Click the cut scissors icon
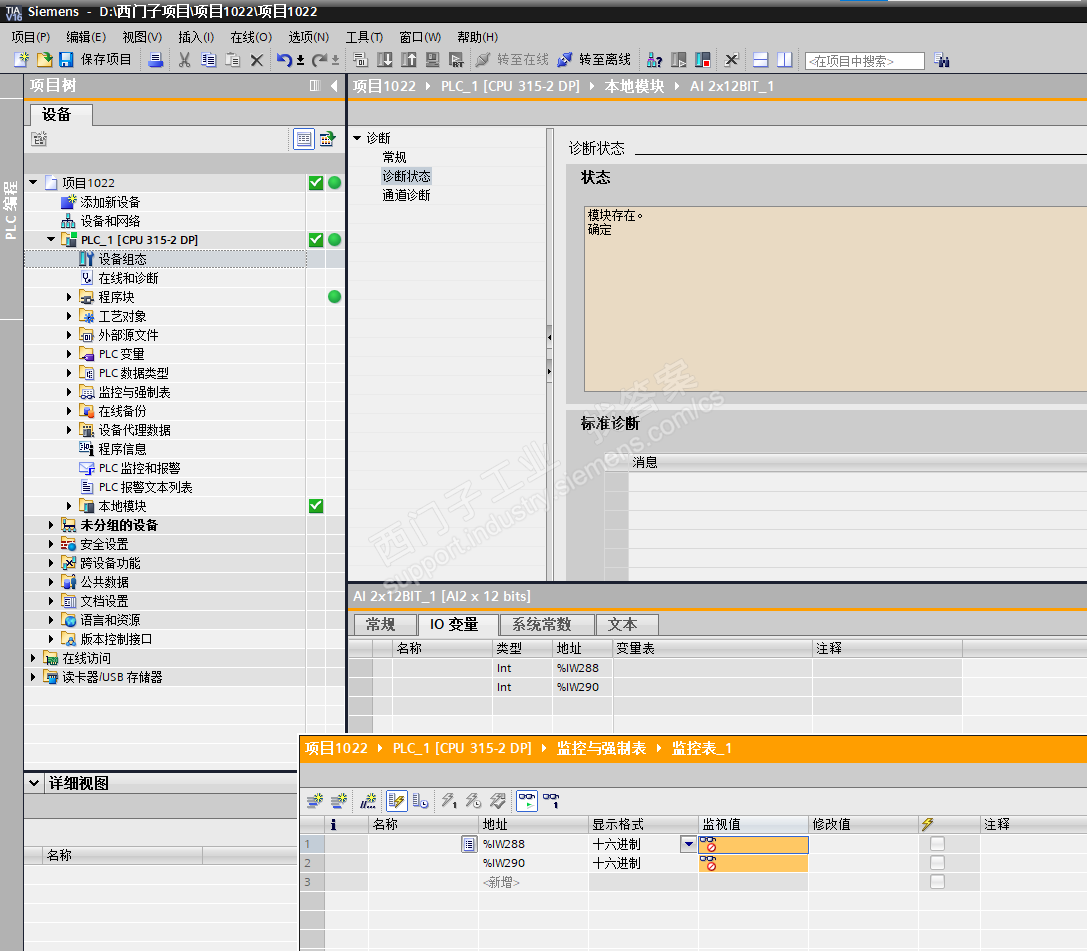The image size is (1087, 951). tap(184, 60)
